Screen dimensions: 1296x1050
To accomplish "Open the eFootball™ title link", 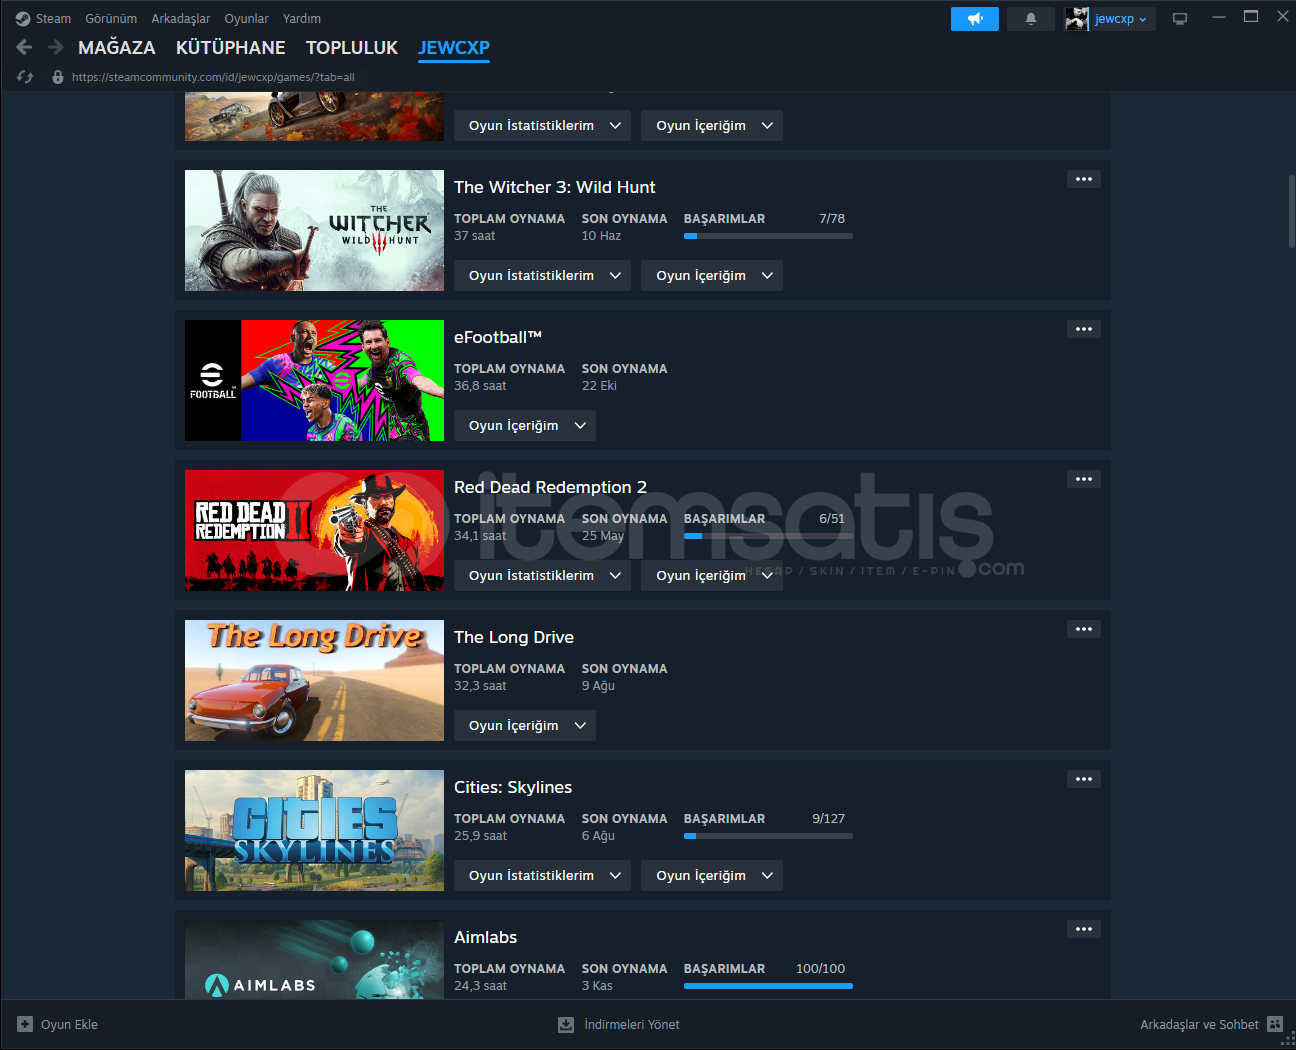I will (498, 337).
